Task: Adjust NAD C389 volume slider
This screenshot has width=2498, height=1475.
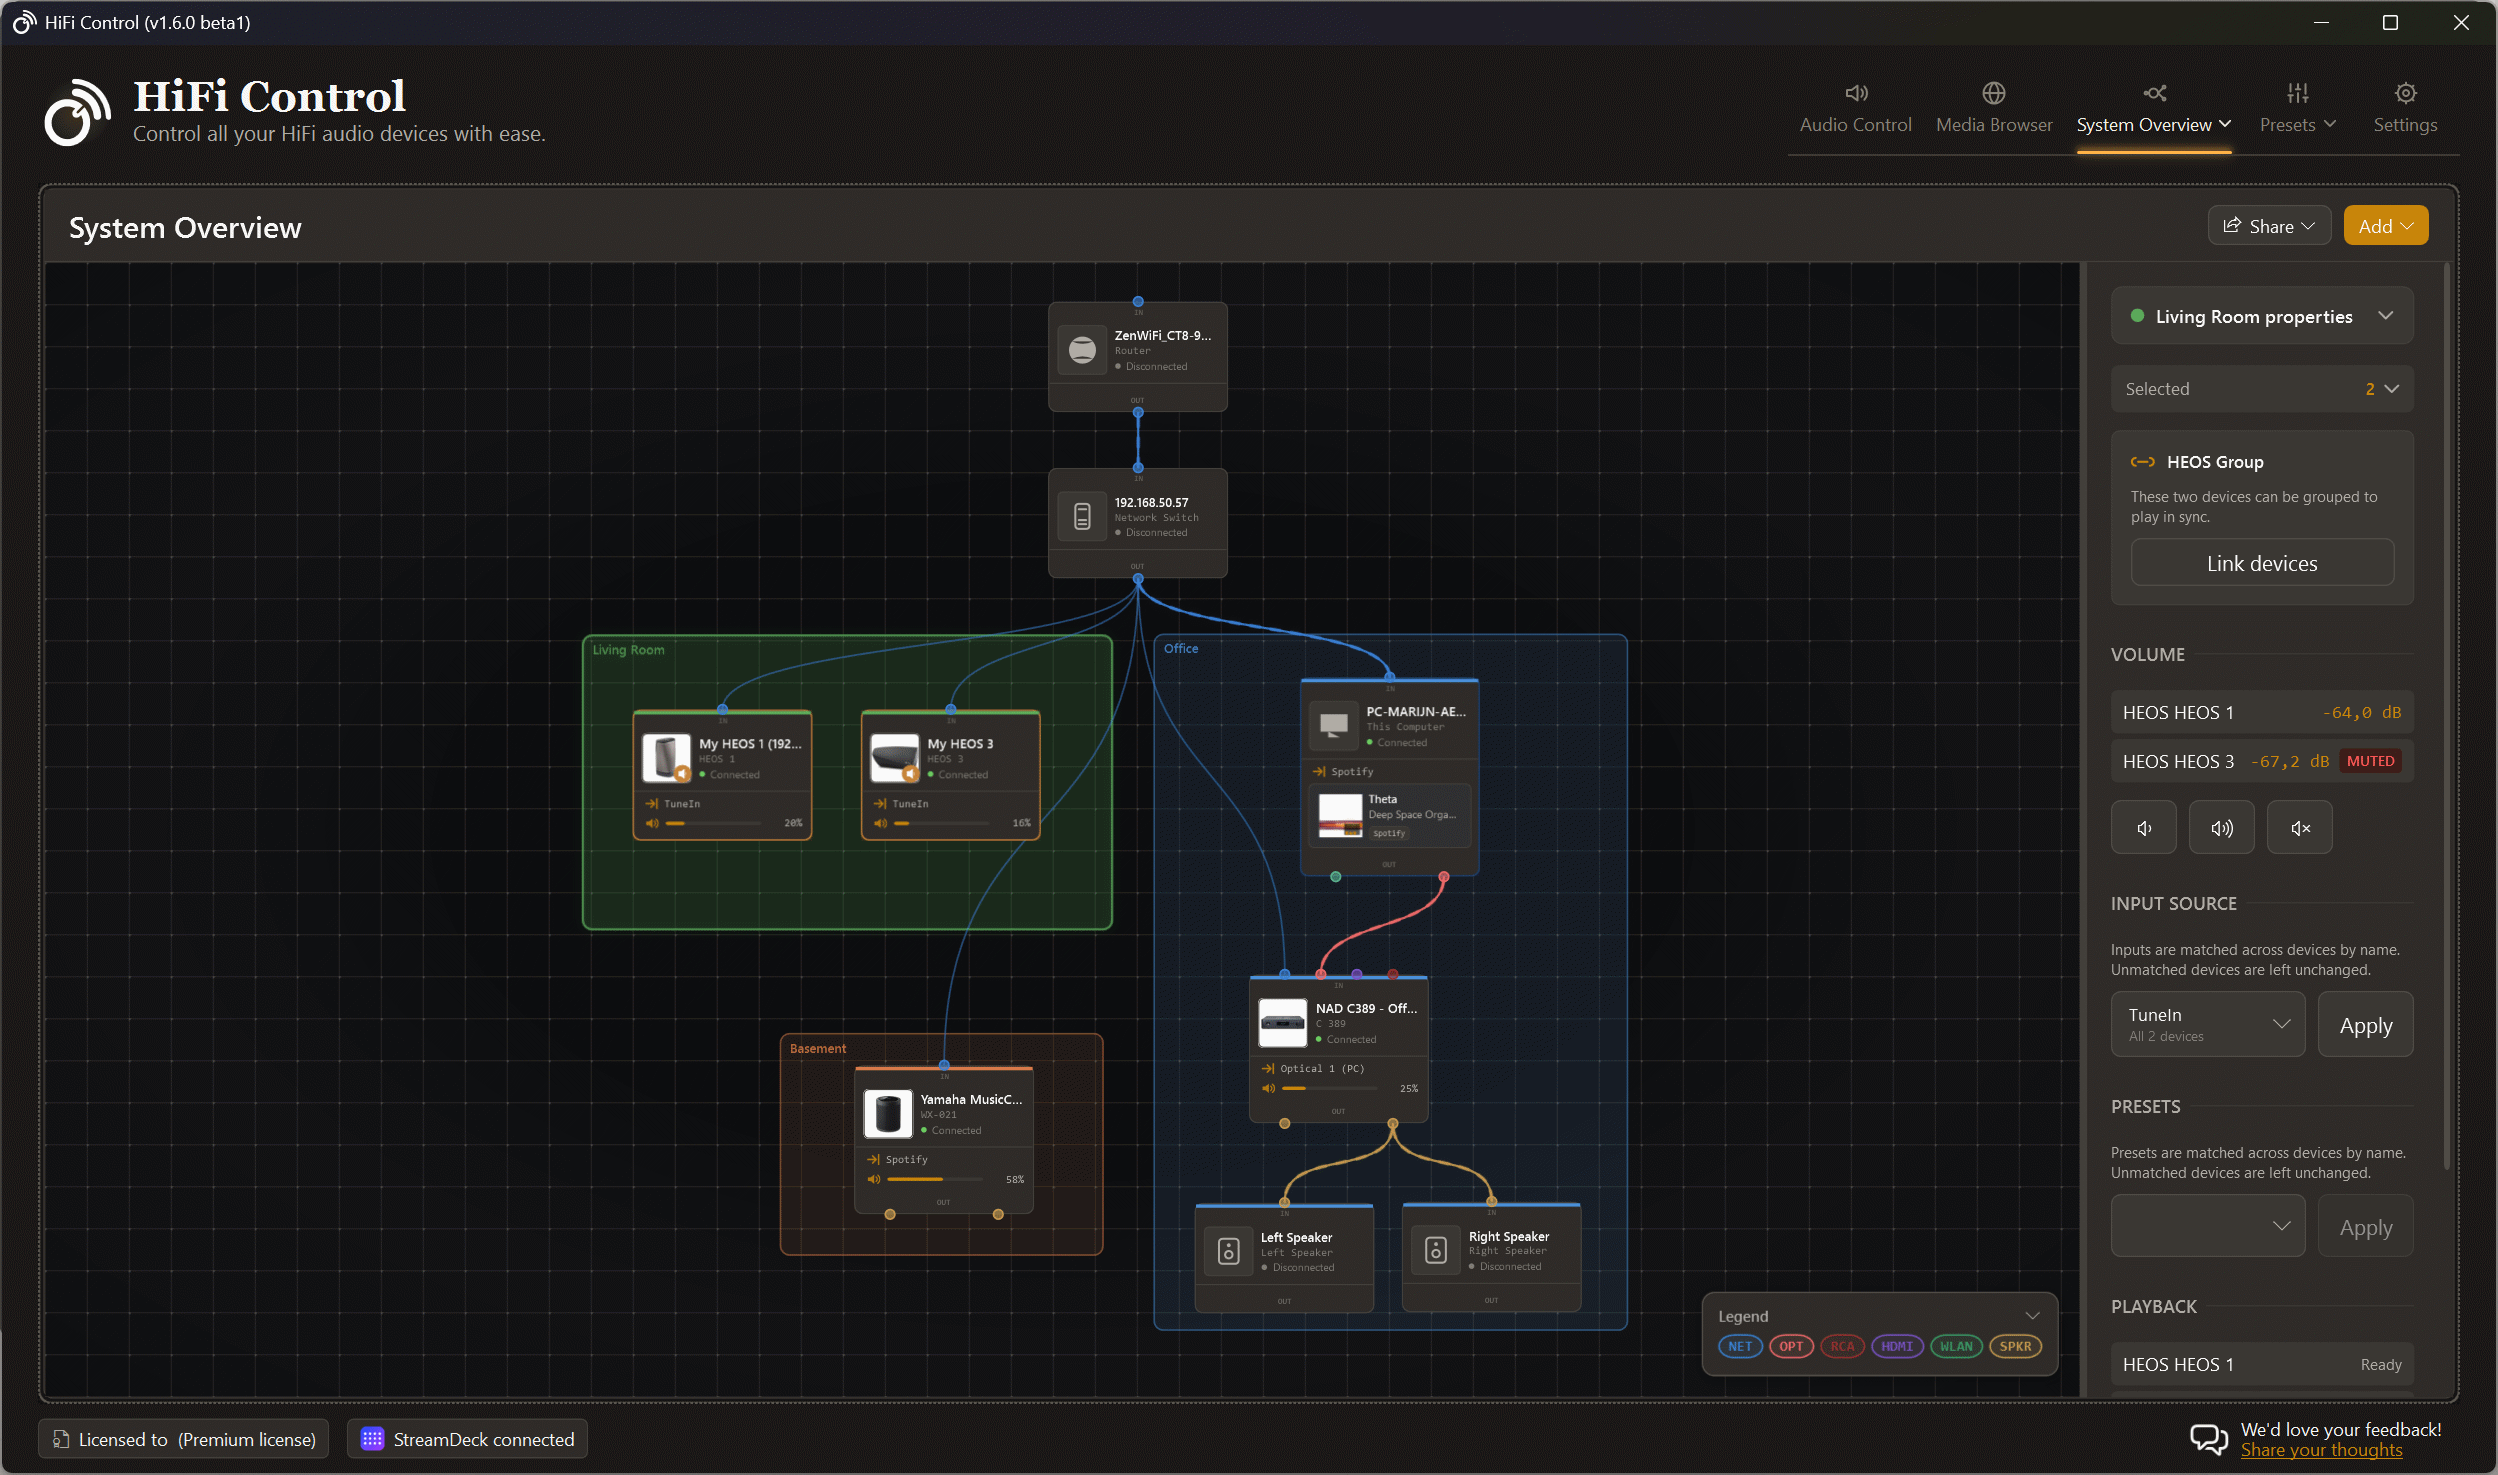Action: pyautogui.click(x=1329, y=1088)
